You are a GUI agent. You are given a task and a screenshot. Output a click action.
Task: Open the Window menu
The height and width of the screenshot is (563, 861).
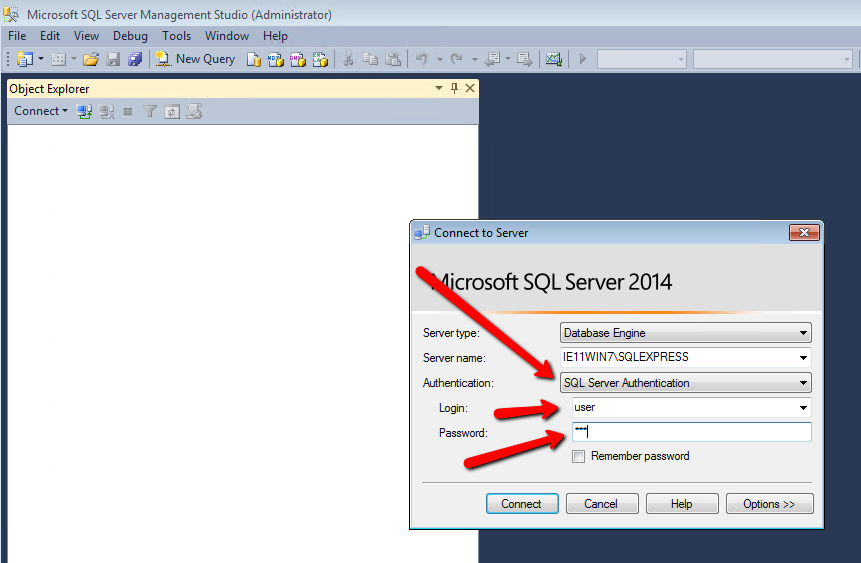click(227, 36)
